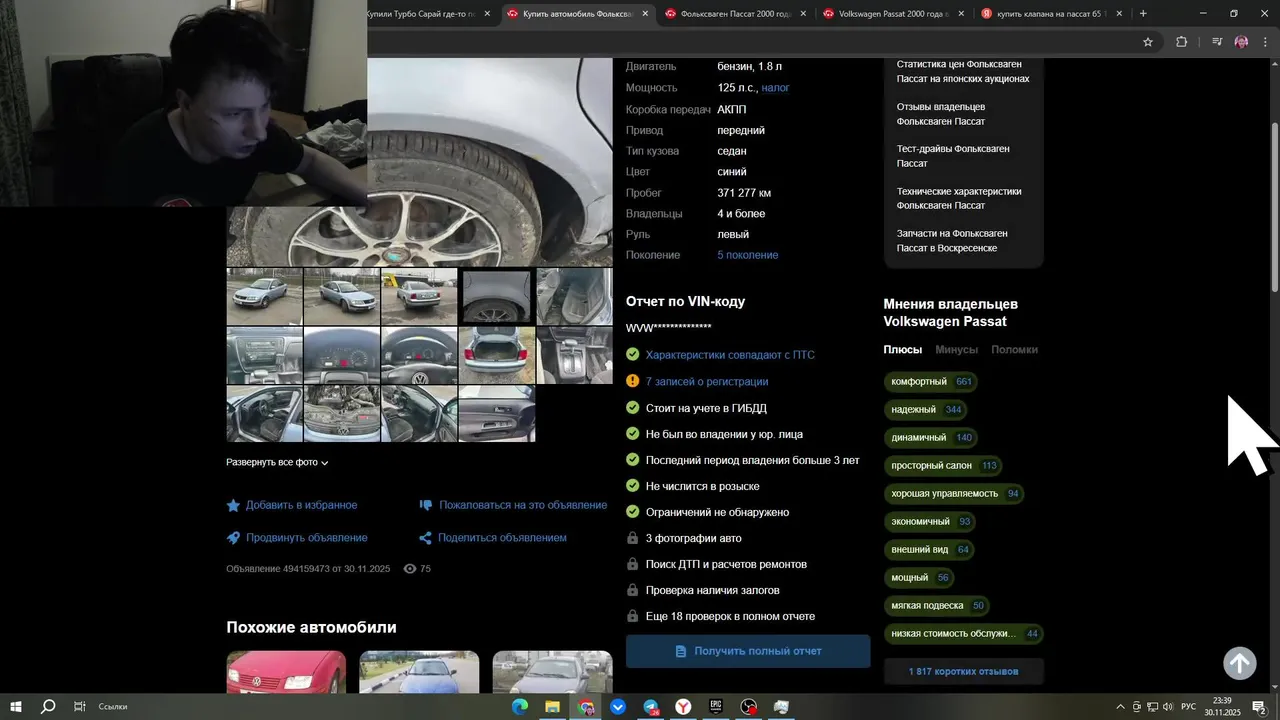Switch to 'купить клапана на пассат 65' tab

[1051, 14]
